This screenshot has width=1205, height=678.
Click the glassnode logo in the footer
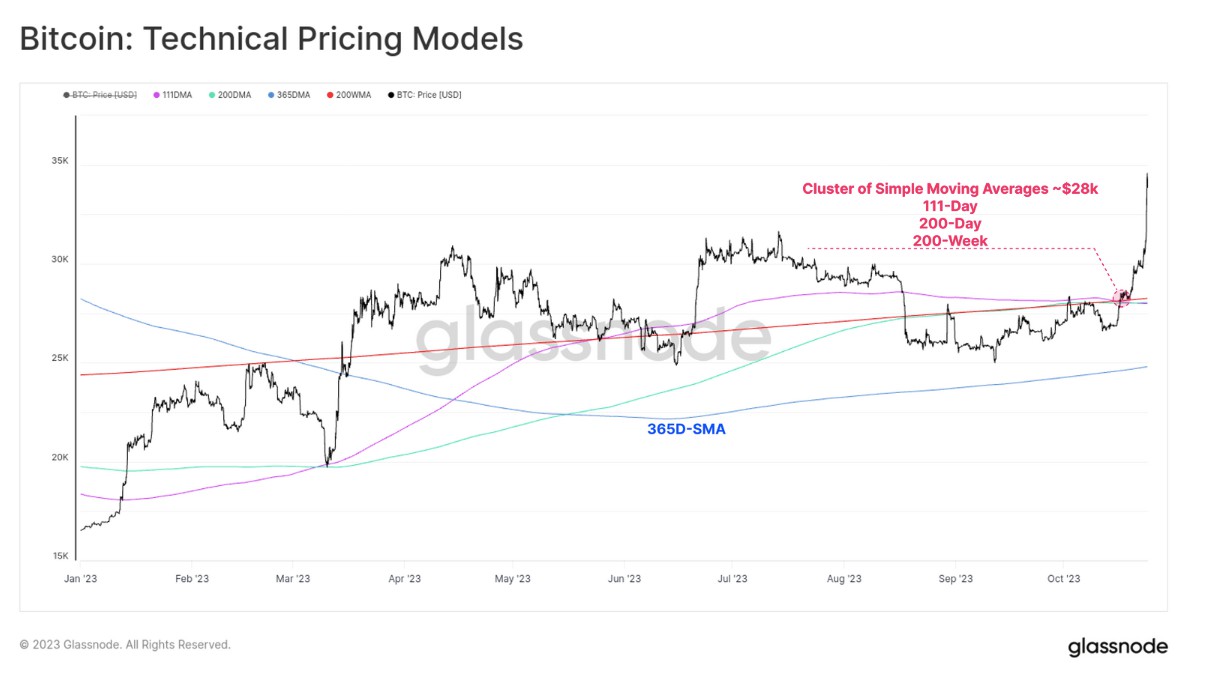pos(1117,646)
